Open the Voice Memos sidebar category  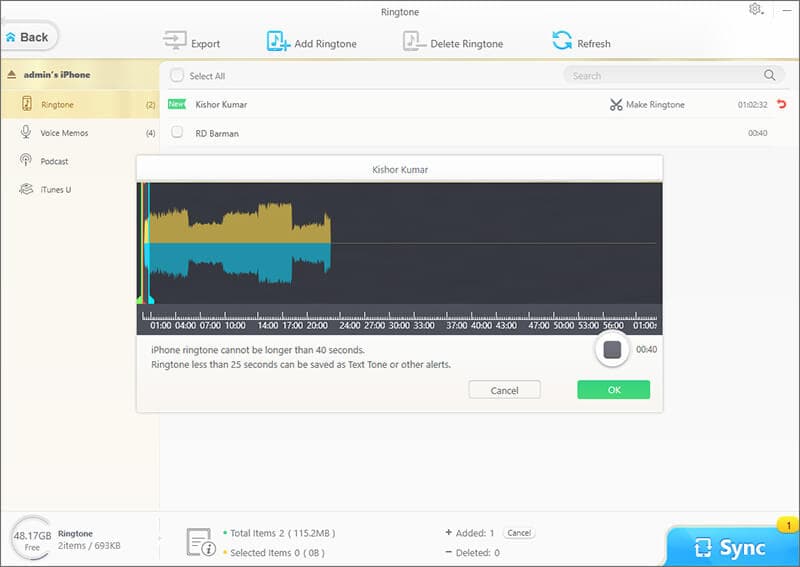click(80, 133)
